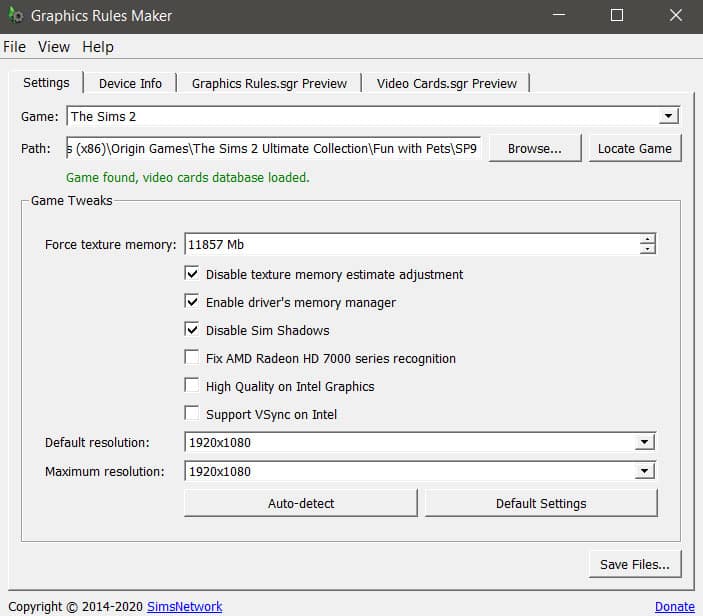The image size is (703, 616).
Task: Open the File menu
Action: pos(14,47)
